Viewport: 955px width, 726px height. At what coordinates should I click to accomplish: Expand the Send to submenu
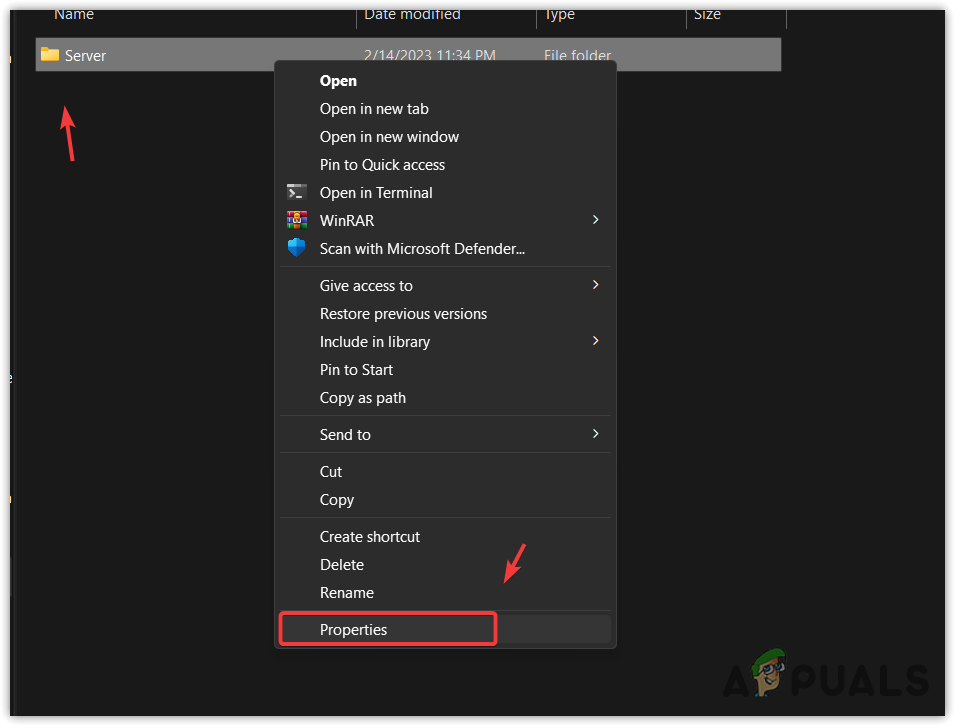[x=596, y=434]
